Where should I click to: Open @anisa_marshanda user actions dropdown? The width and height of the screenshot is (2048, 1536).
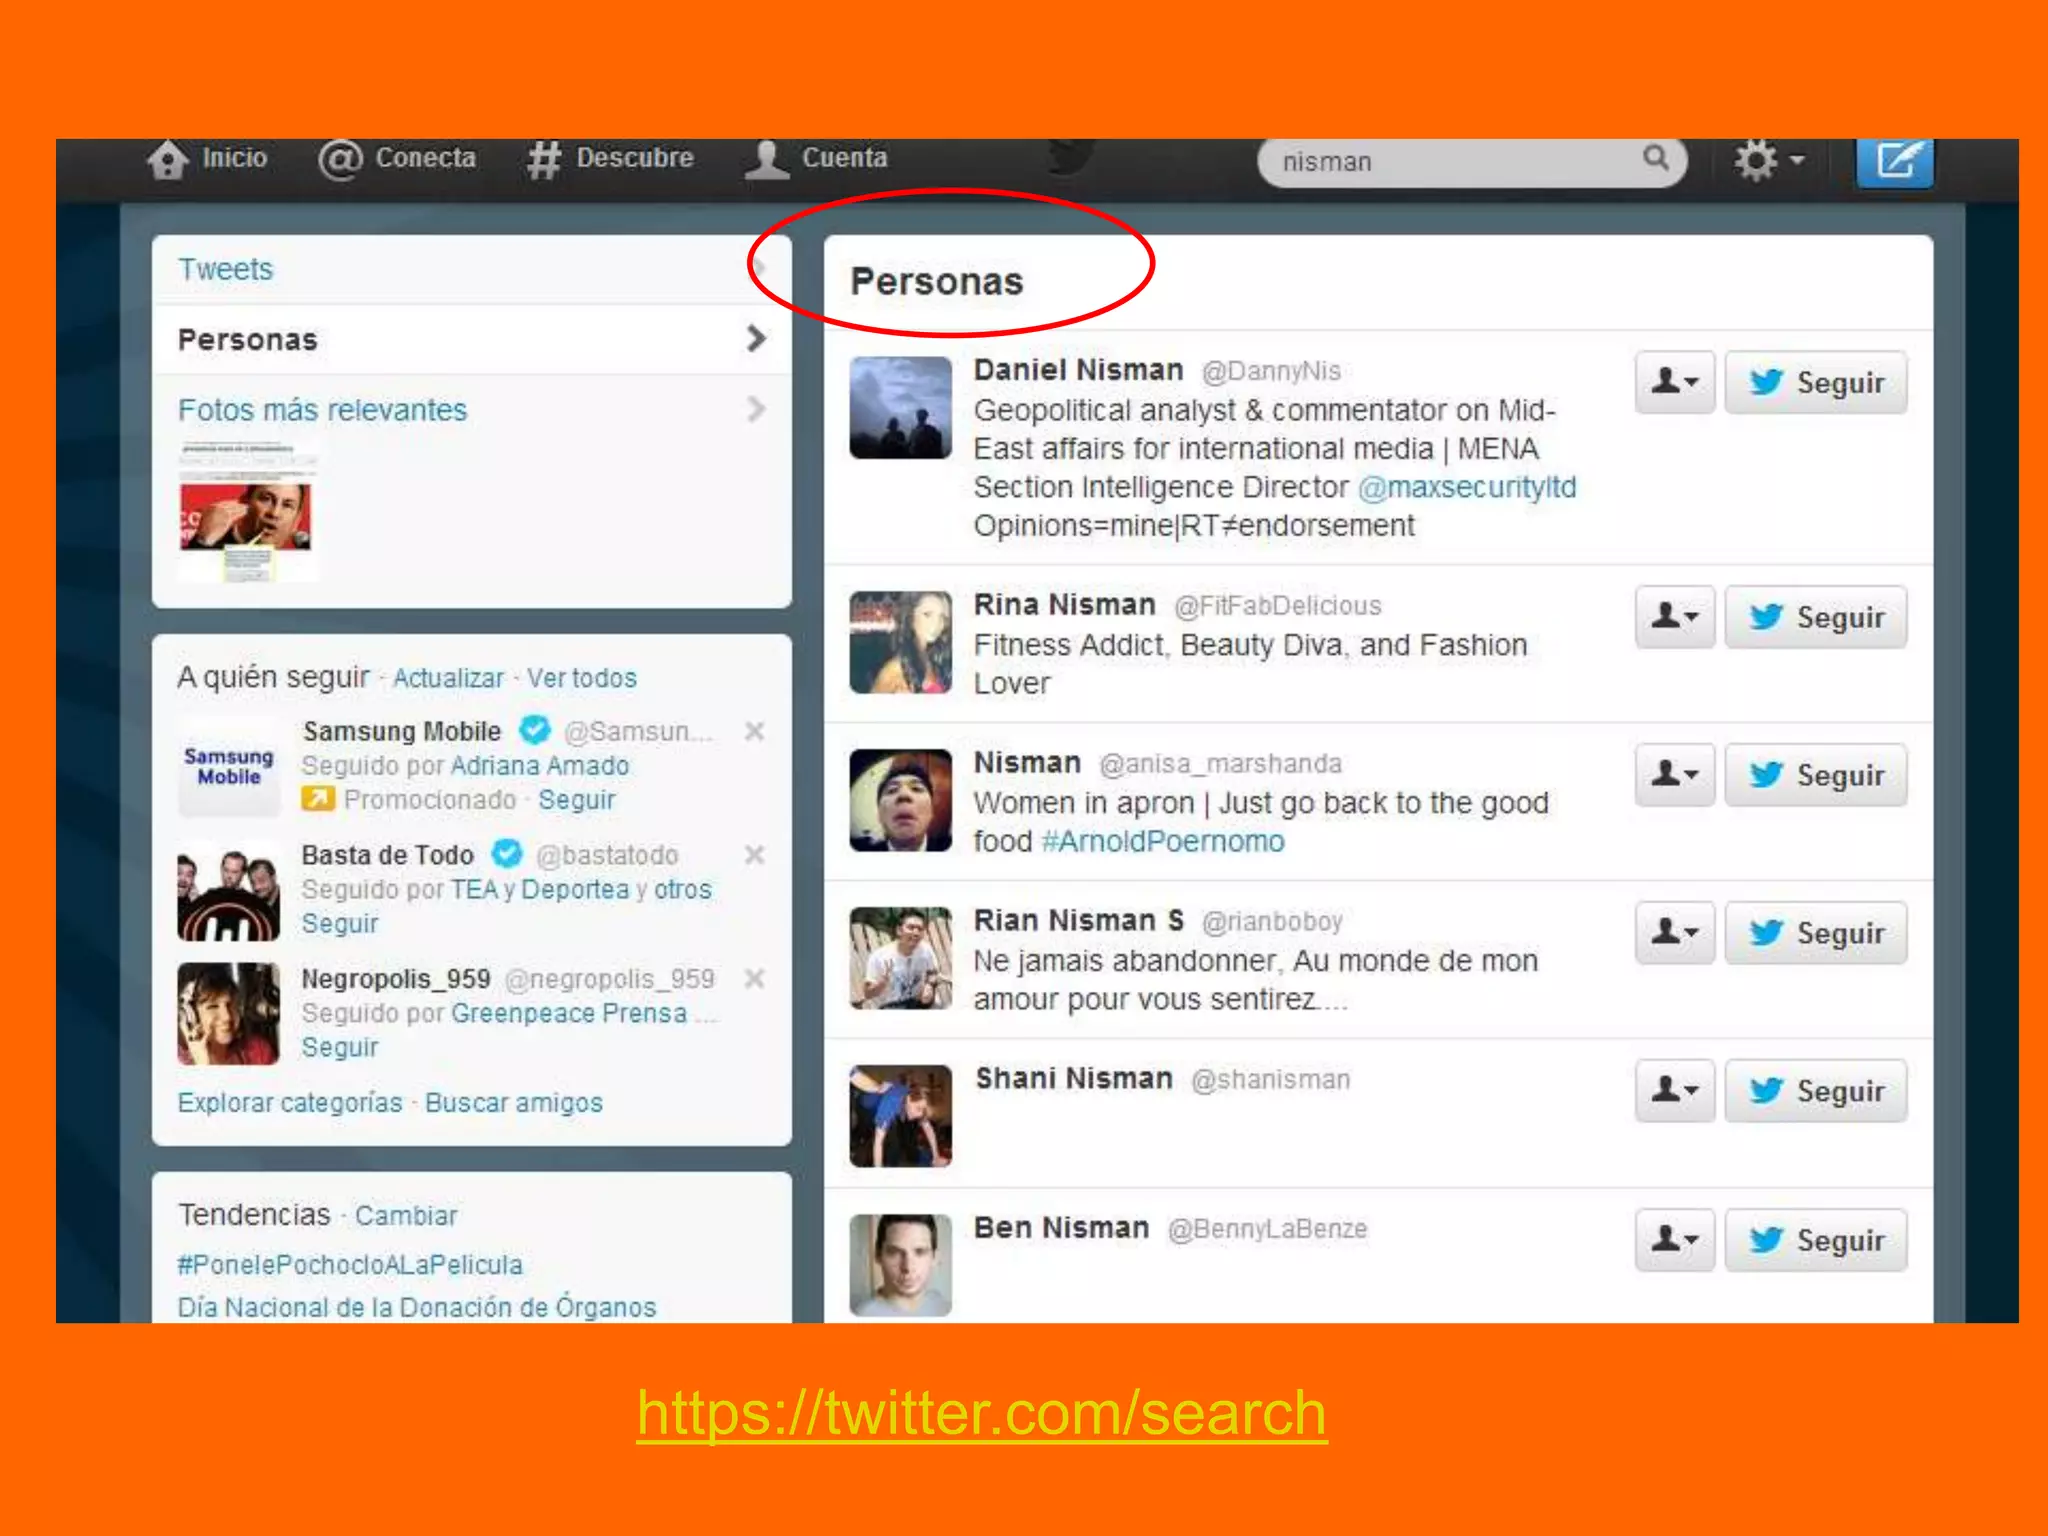(1675, 775)
